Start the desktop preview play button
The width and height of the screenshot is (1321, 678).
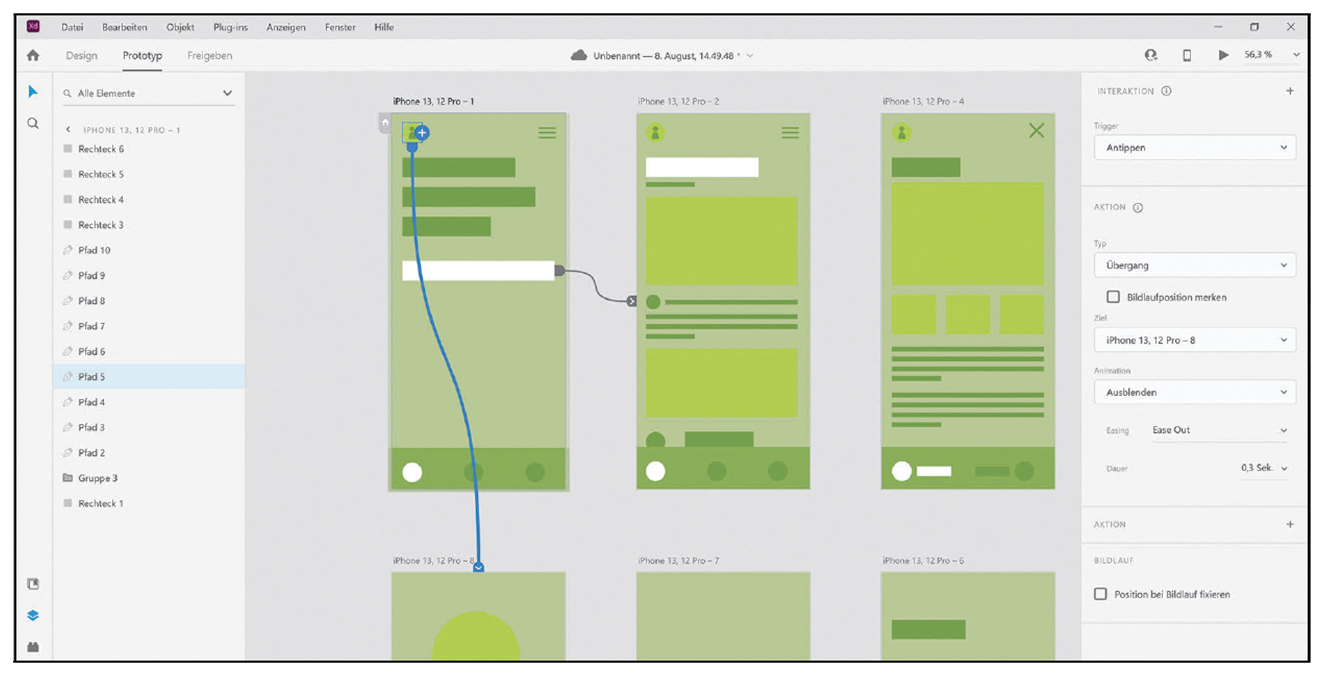[1223, 56]
